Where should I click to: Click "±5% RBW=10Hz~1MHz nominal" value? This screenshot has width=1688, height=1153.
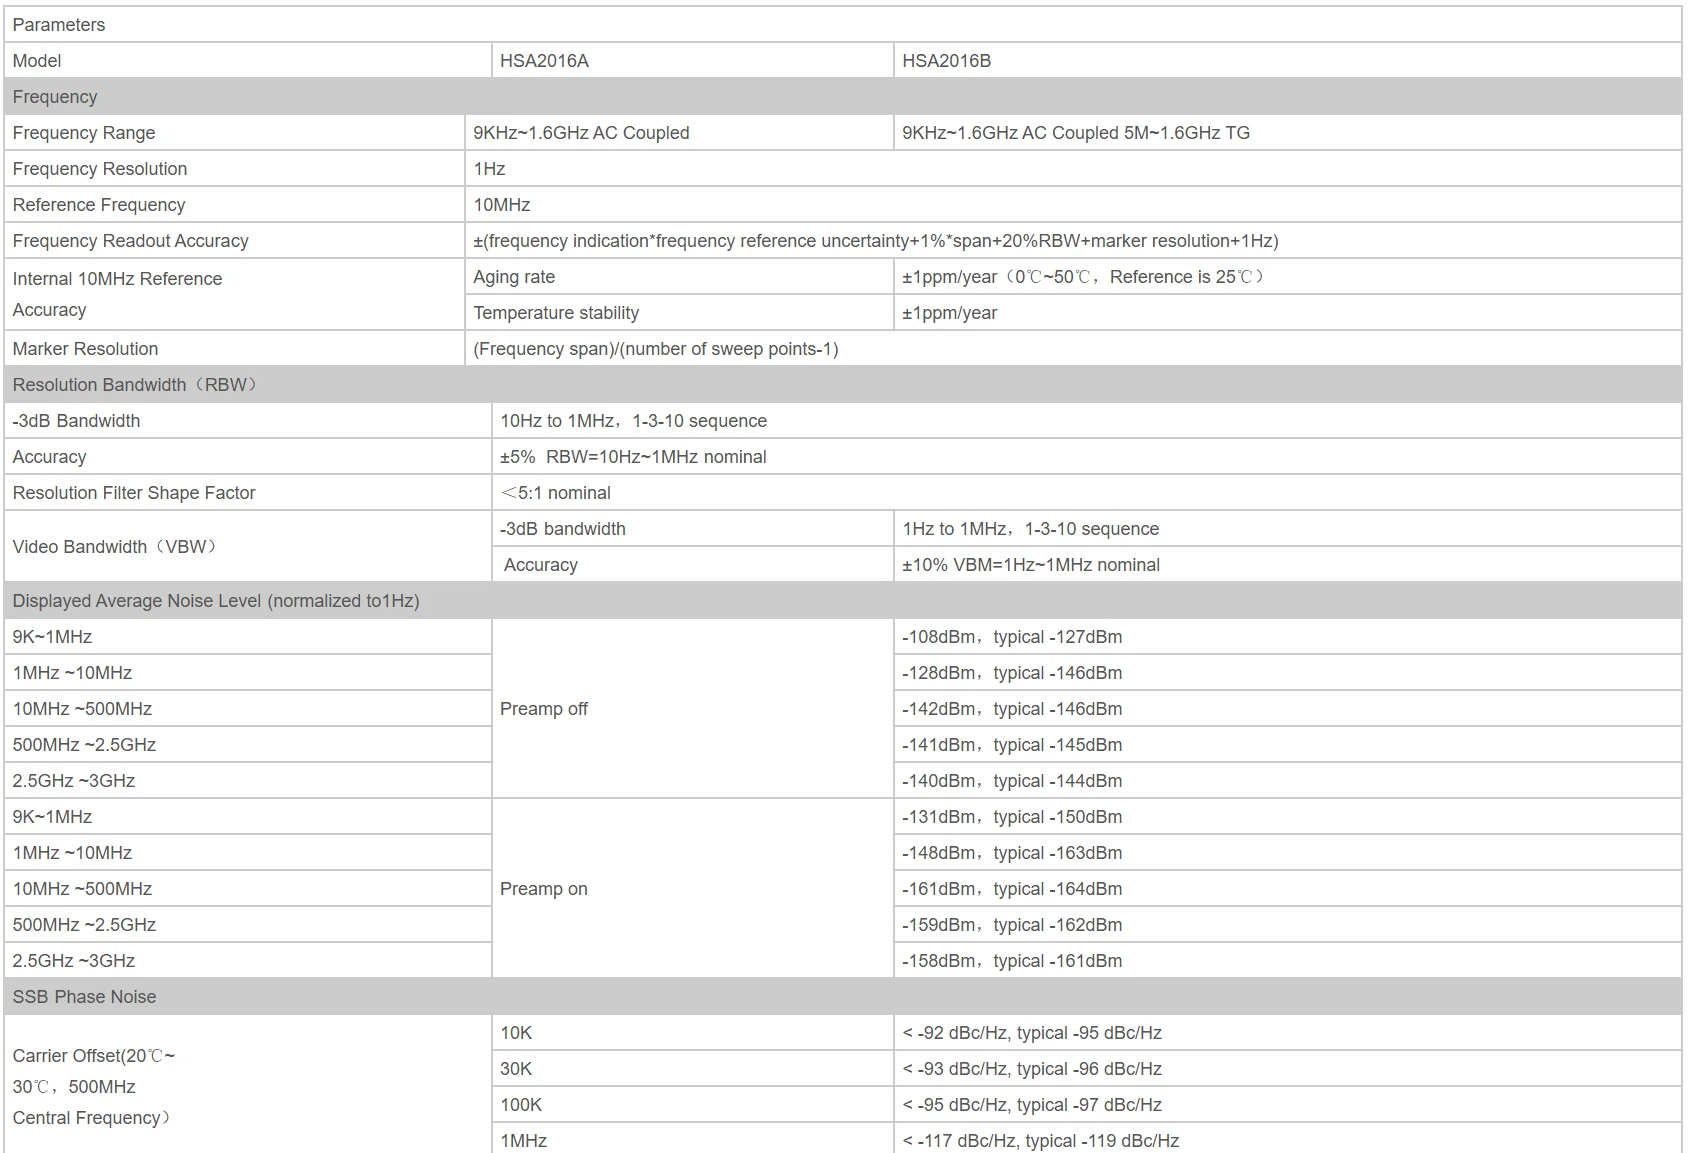pos(633,457)
